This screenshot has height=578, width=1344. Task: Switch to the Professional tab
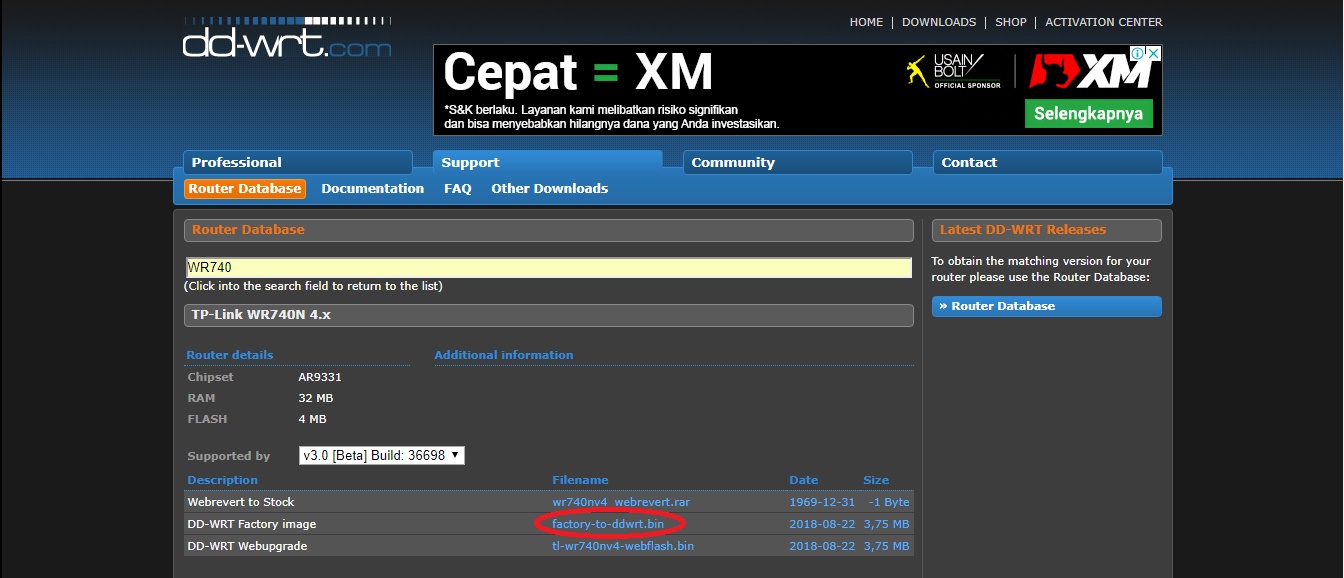[x=298, y=162]
